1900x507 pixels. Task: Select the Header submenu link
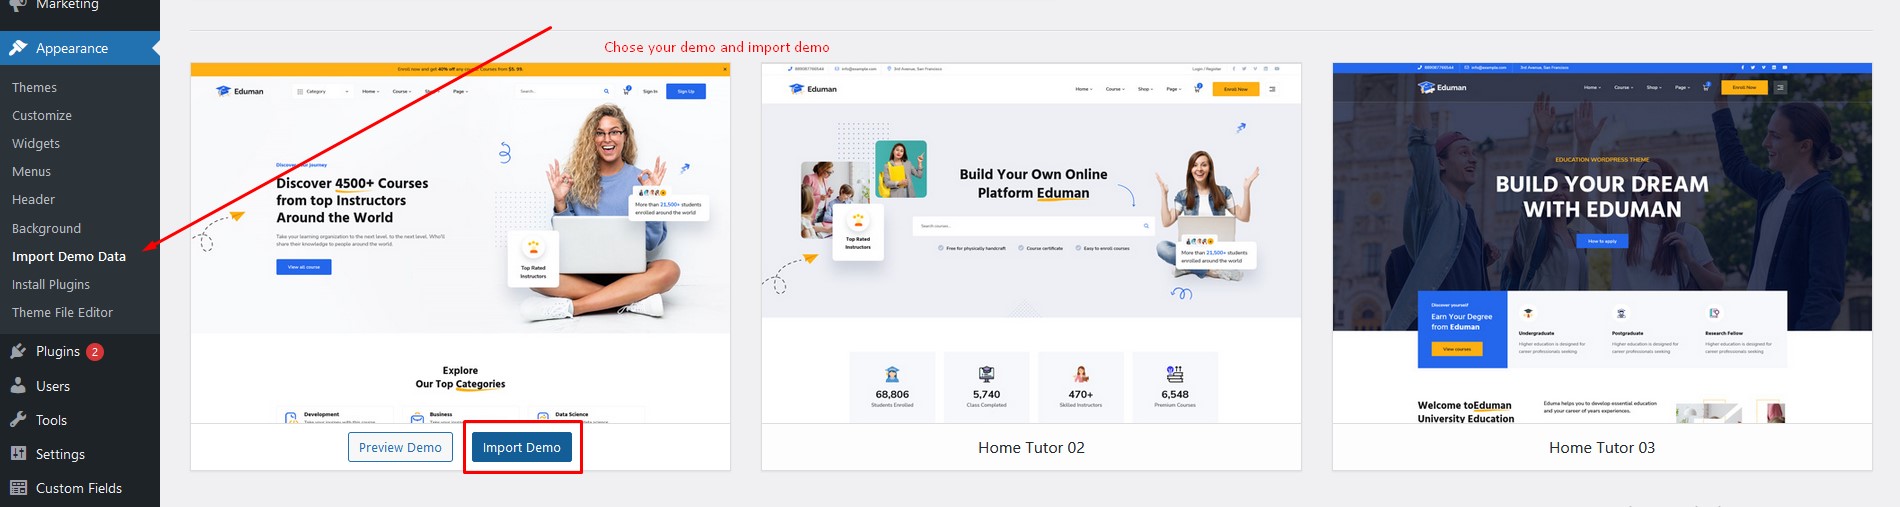(x=33, y=200)
